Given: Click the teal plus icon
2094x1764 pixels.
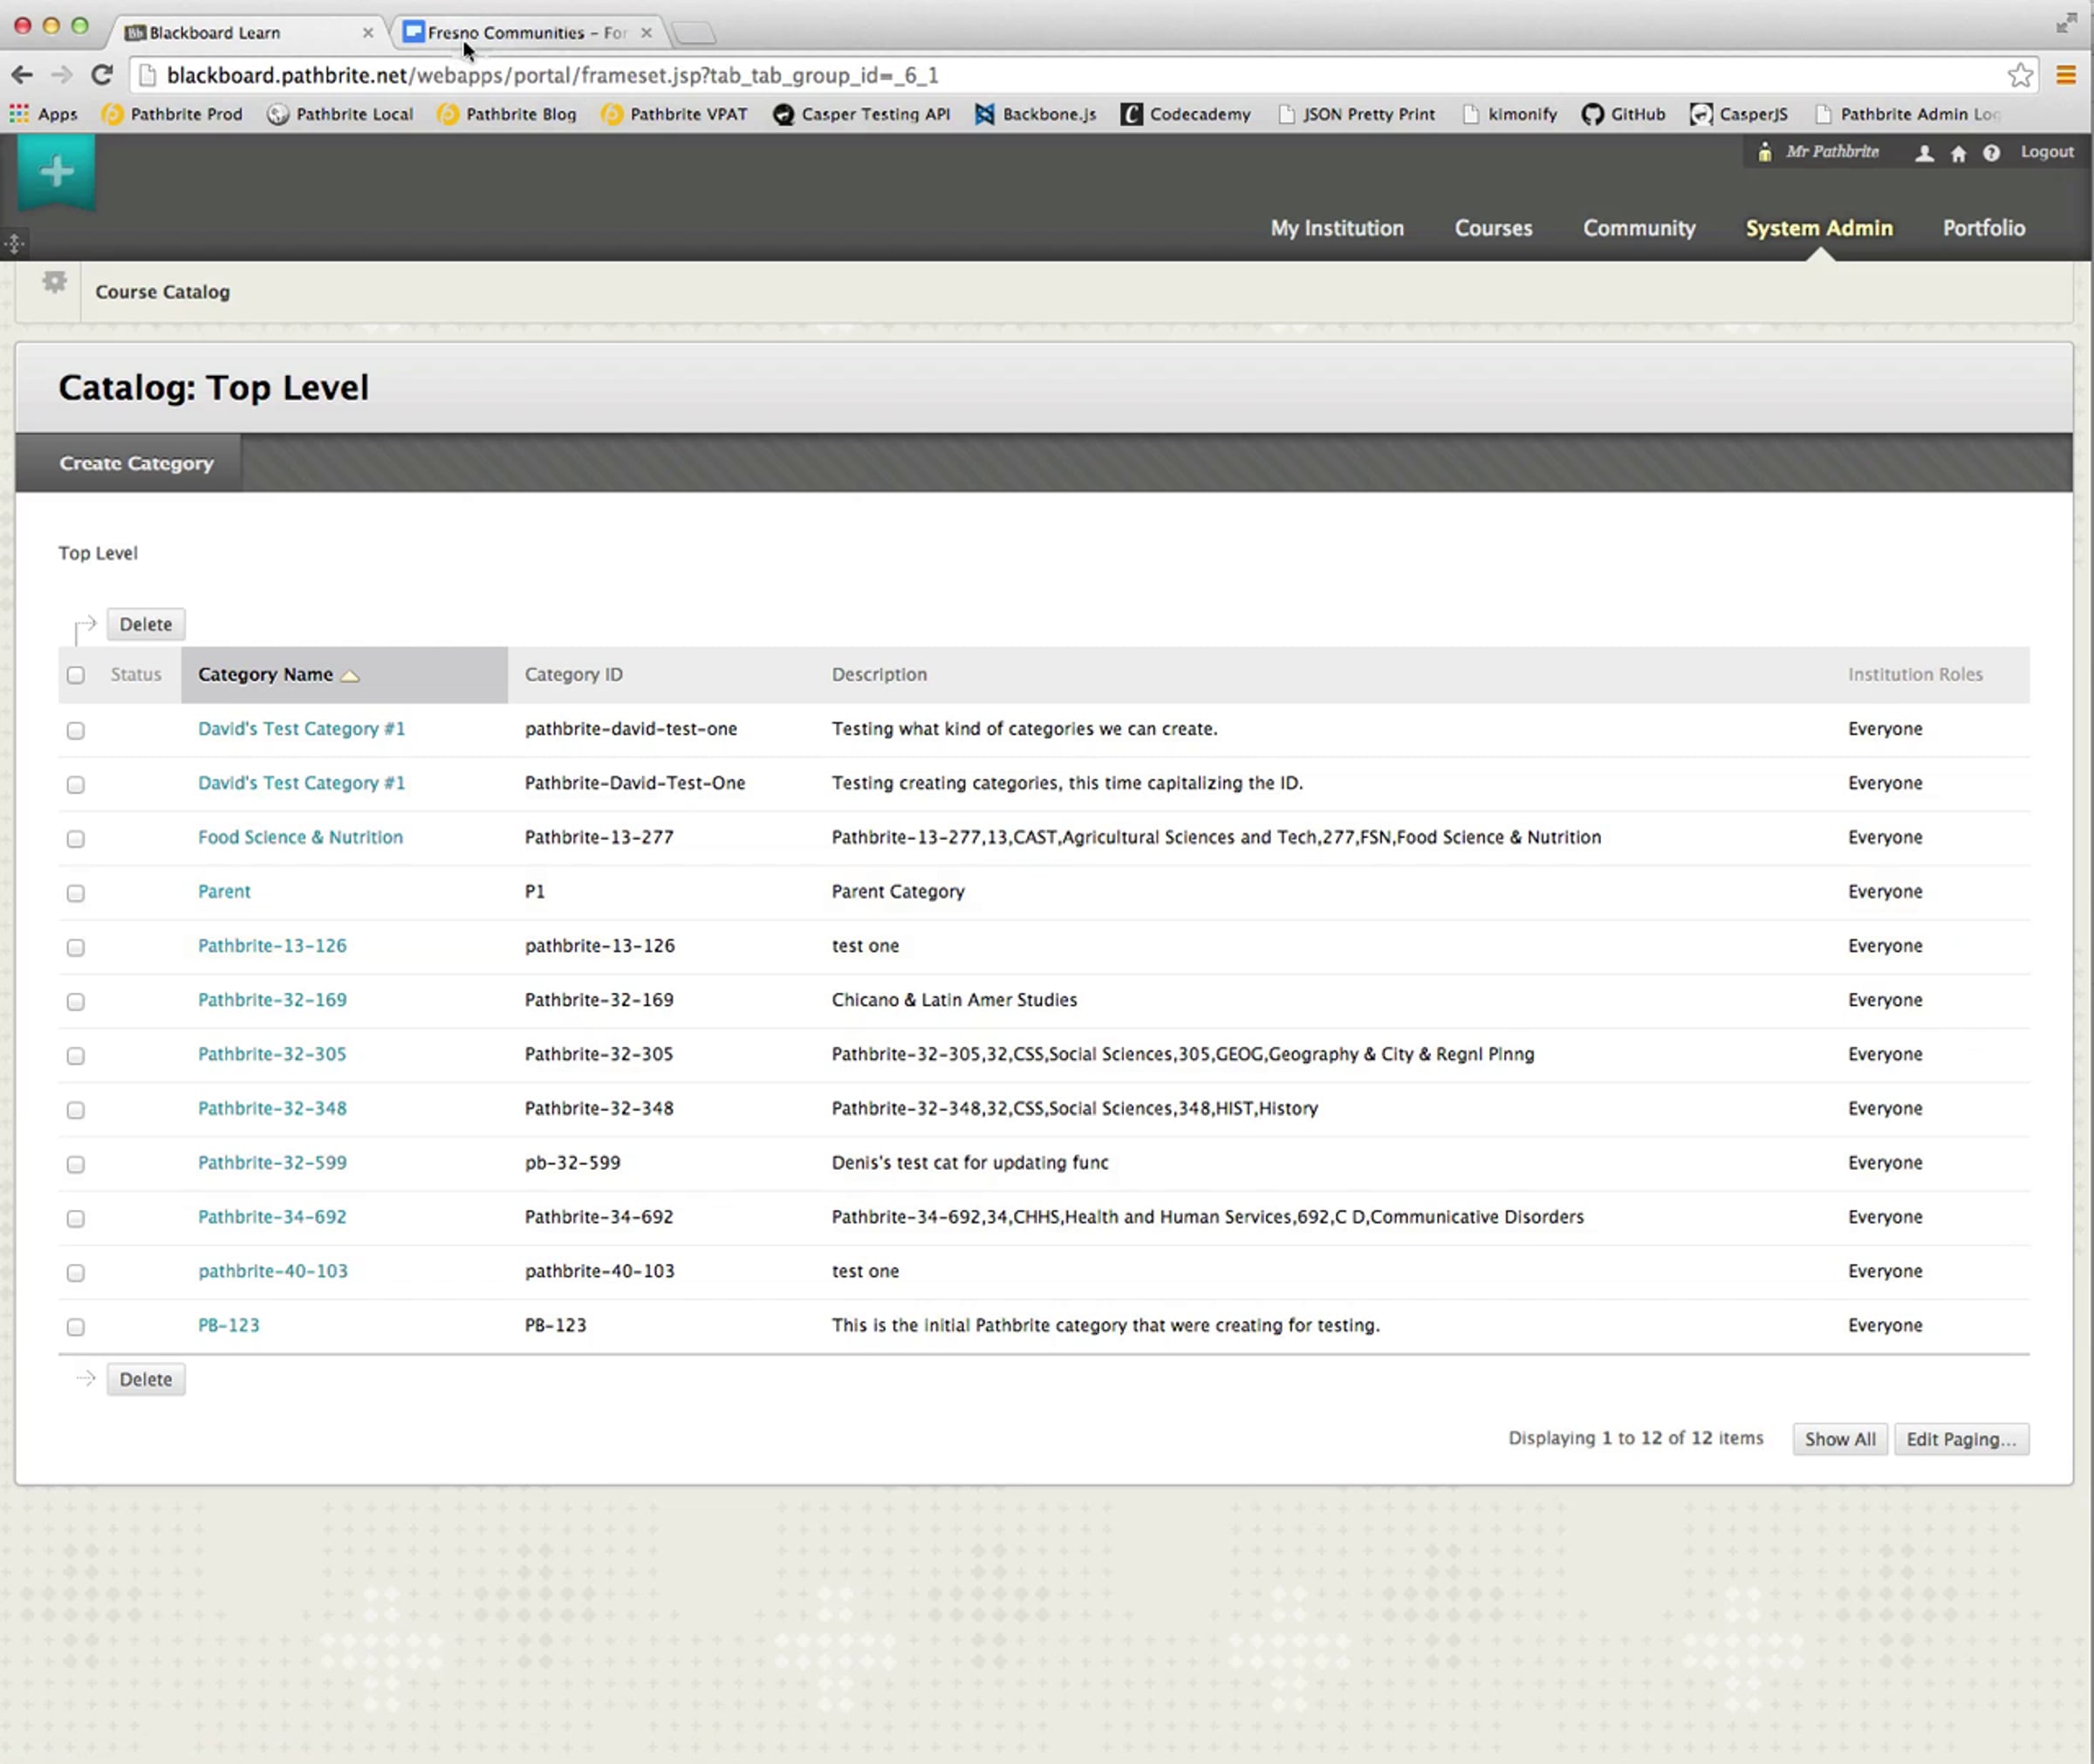Looking at the screenshot, I should pyautogui.click(x=57, y=171).
